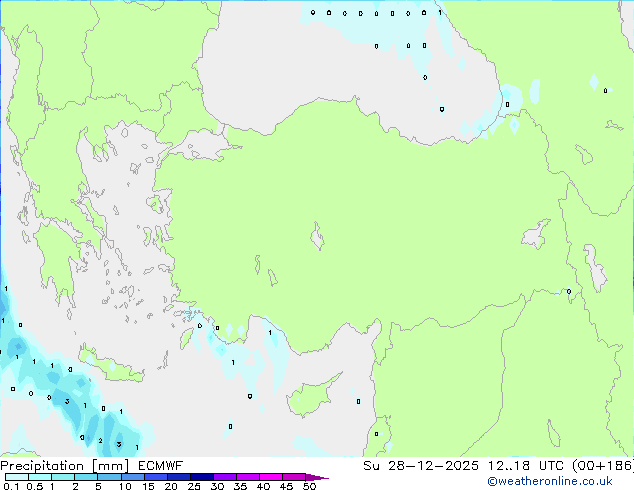Click the '(00+186)' forecast hour text
Image resolution: width=634 pixels, height=490 pixels.
point(603,466)
